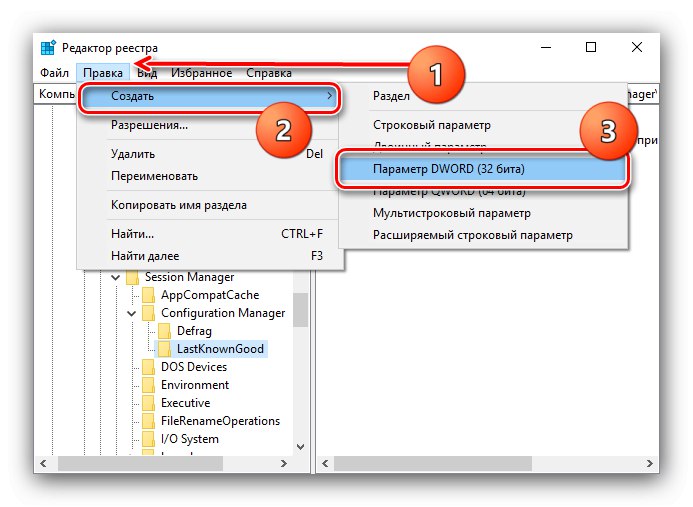This screenshot has height=507, width=693.
Task: Collapse the Session Manager node
Action: [x=116, y=278]
